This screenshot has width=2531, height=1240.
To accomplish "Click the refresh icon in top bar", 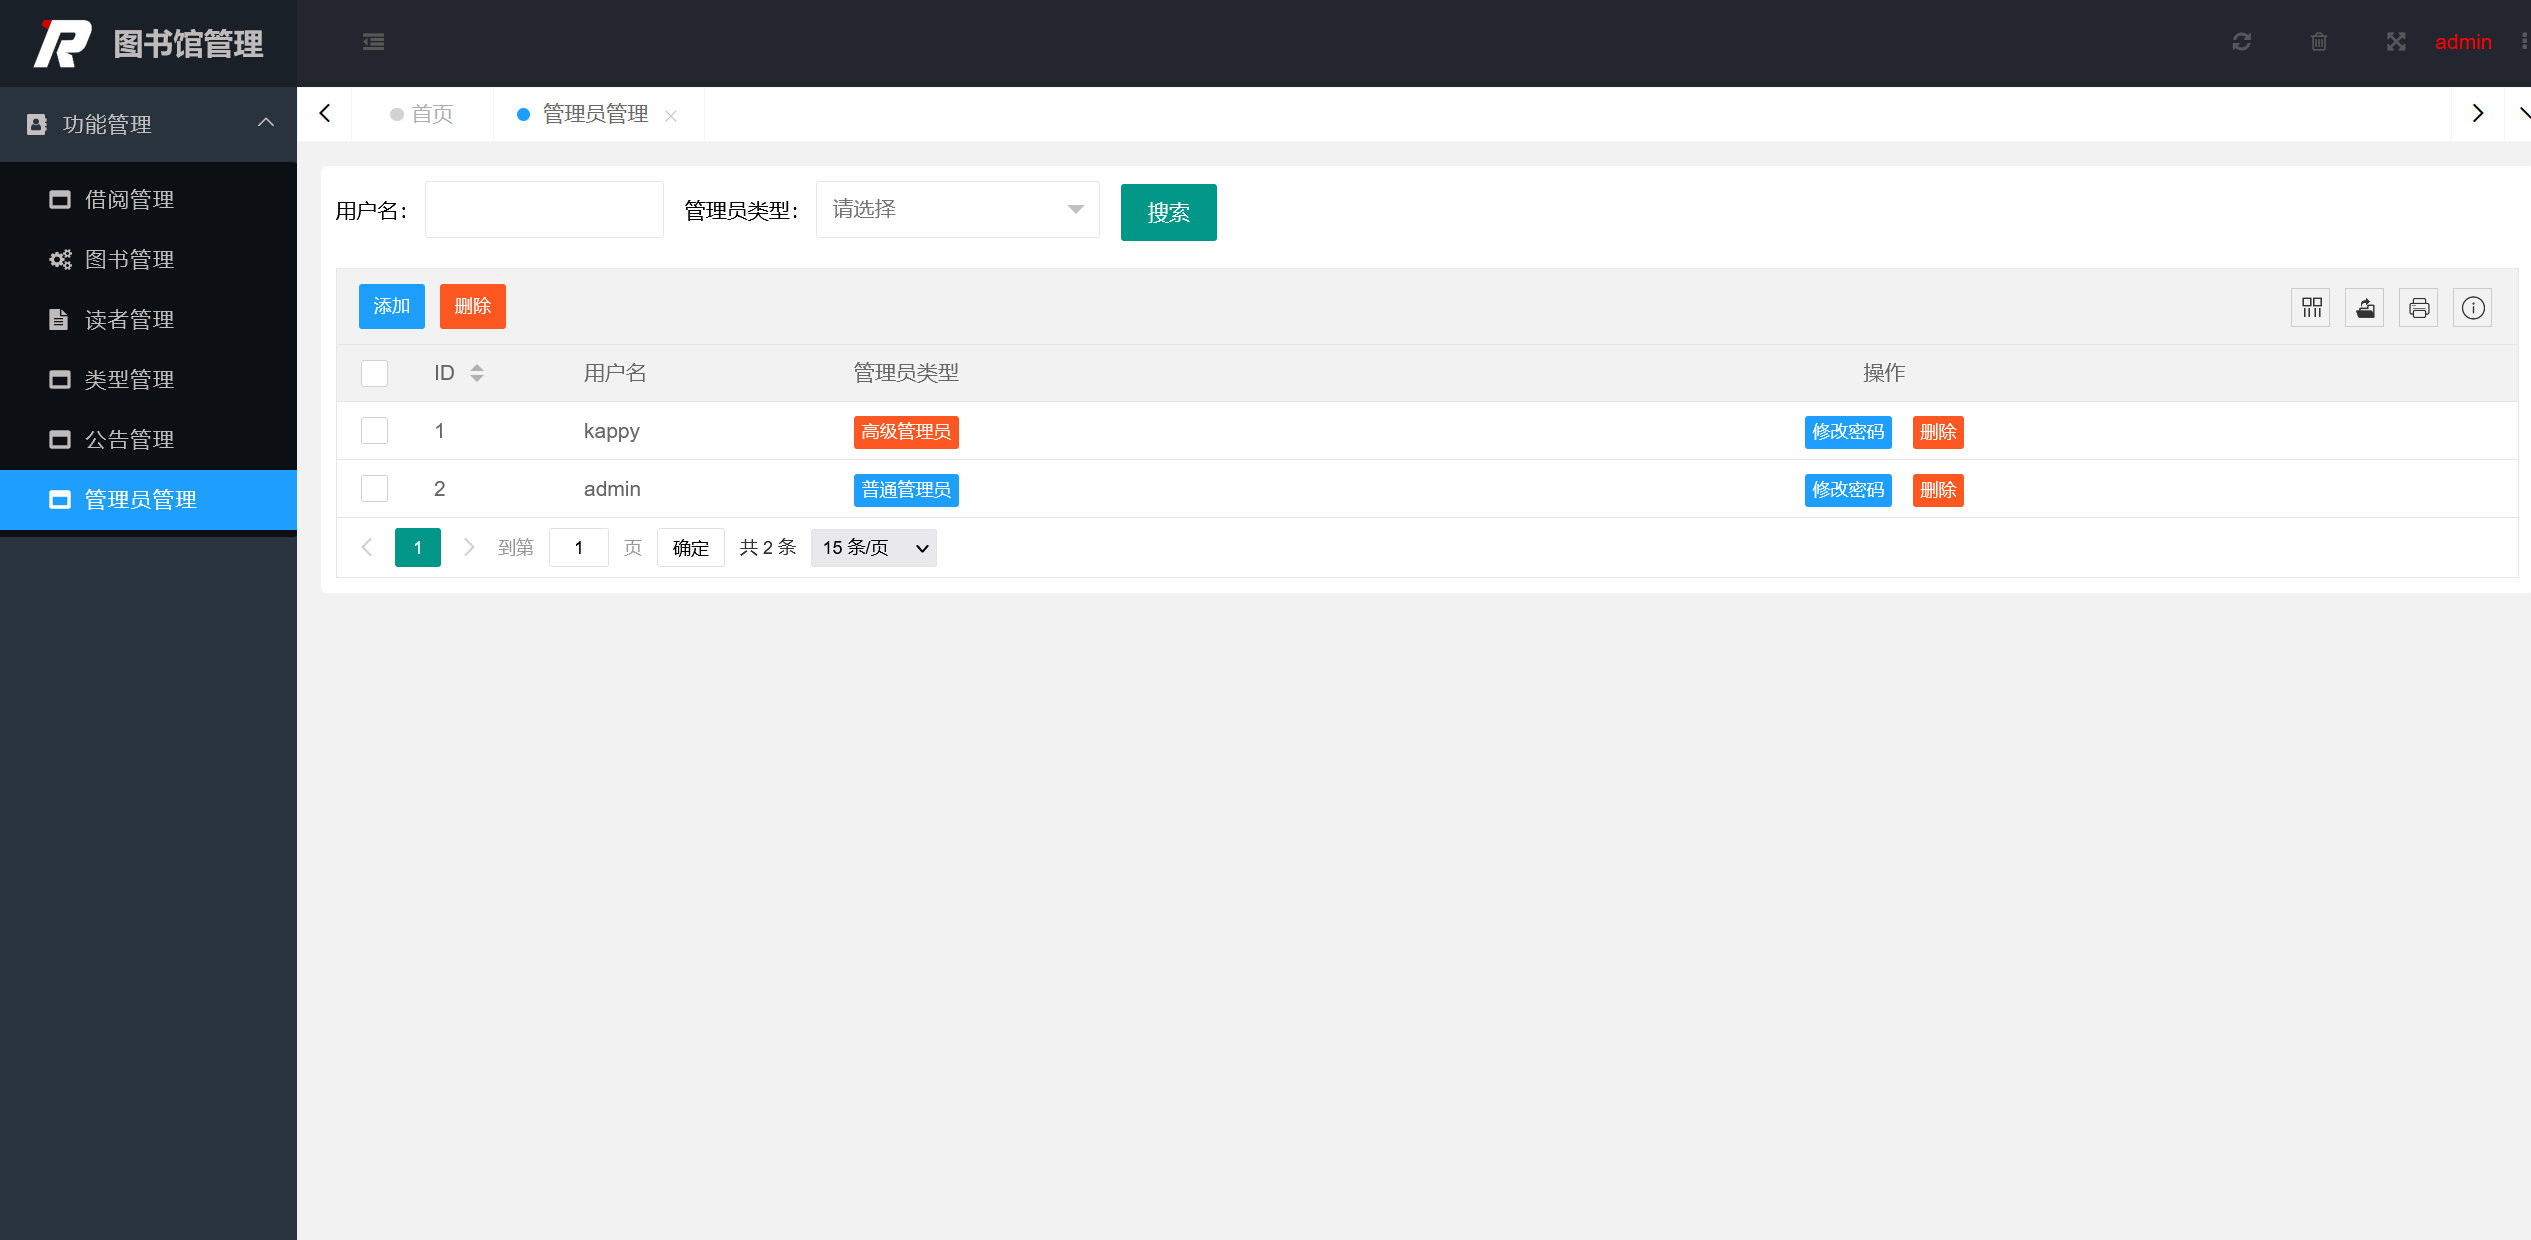I will (x=2242, y=42).
